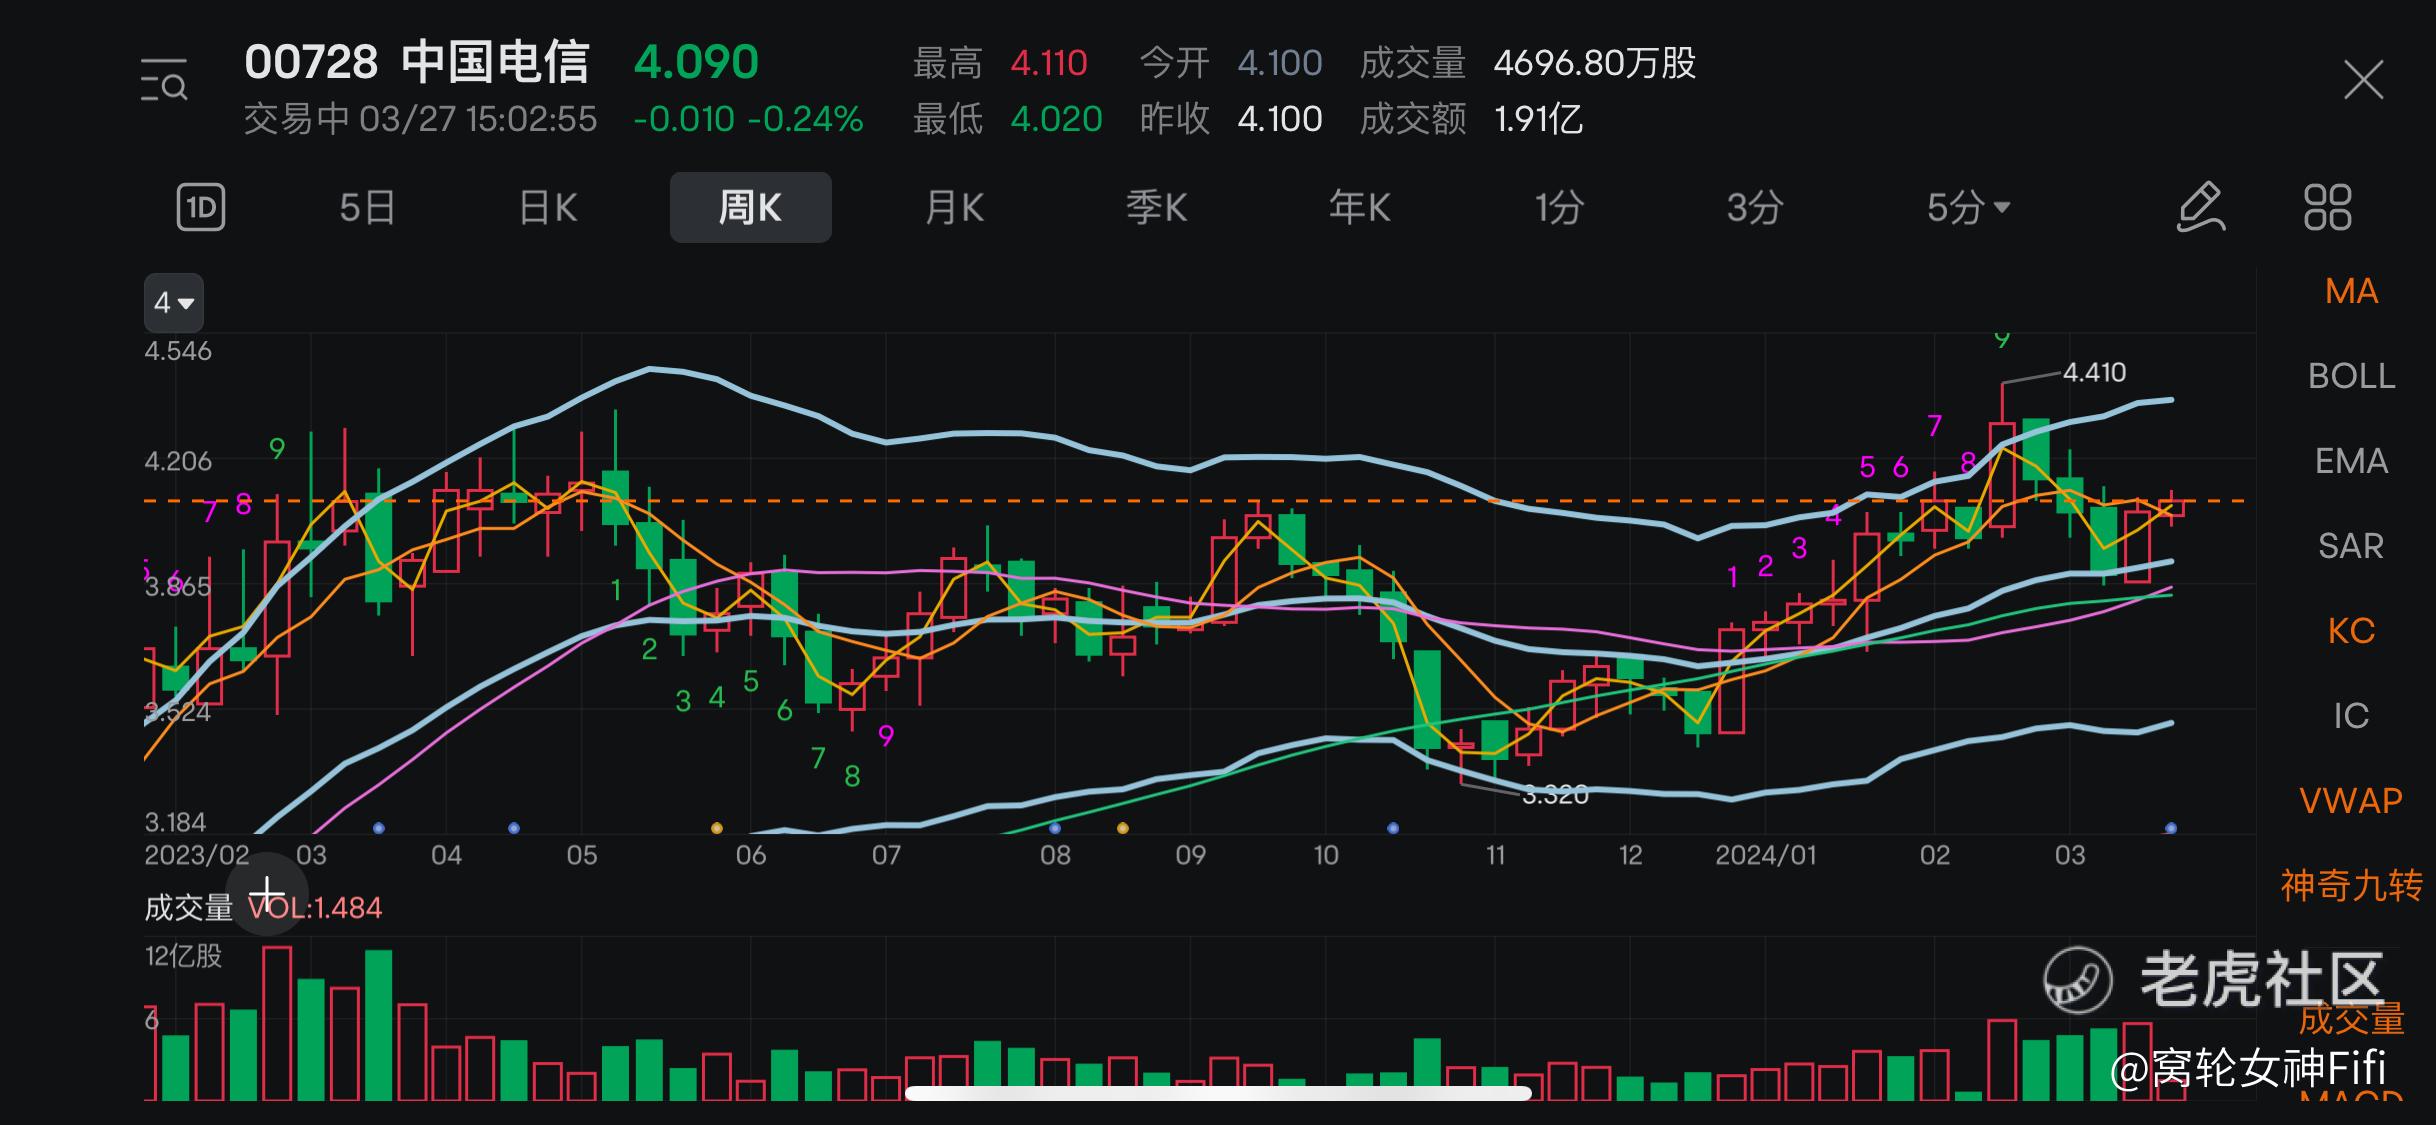Enable the EMA indicator

(2350, 462)
